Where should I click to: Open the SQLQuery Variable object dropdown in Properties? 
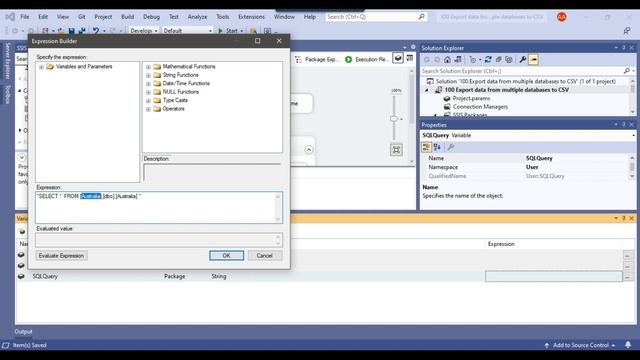coord(633,135)
